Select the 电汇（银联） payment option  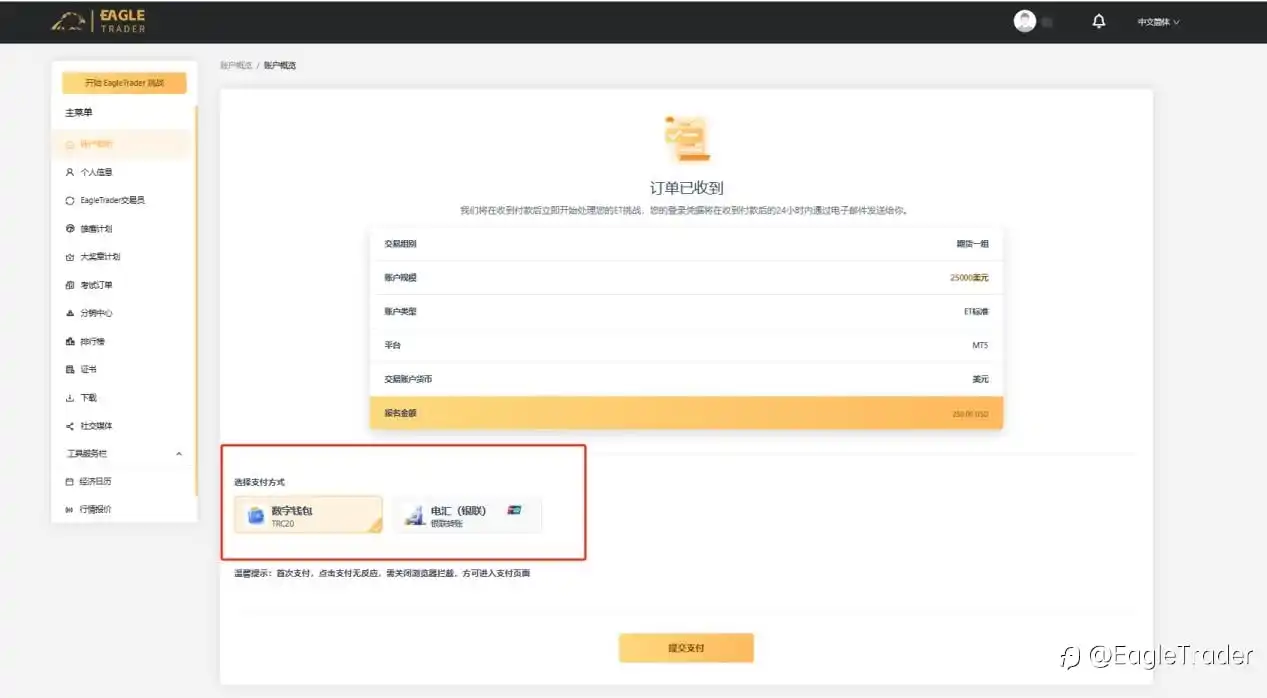[467, 514]
